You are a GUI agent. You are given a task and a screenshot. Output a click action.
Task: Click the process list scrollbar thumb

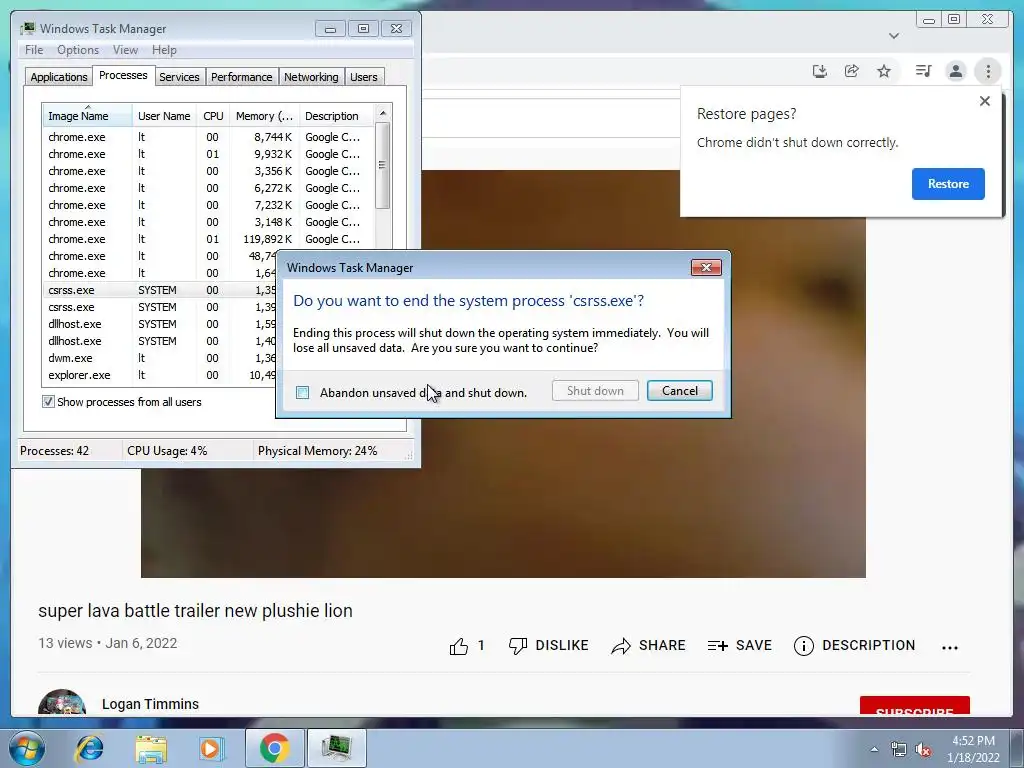(383, 165)
